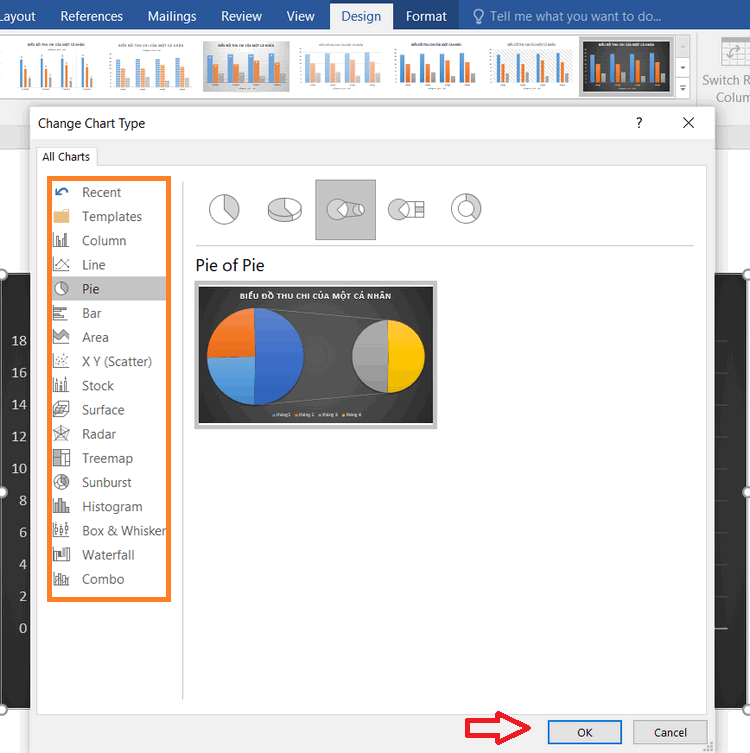Click the Recent category icon
Screen dimensions: 750x753
61,192
